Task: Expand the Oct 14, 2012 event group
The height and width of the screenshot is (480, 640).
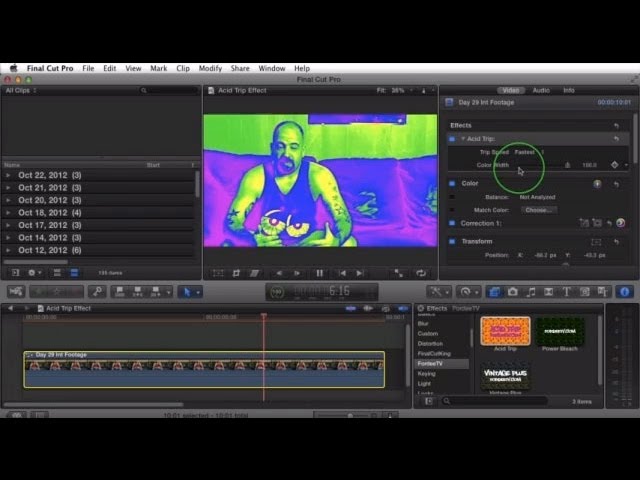Action: click(8, 238)
